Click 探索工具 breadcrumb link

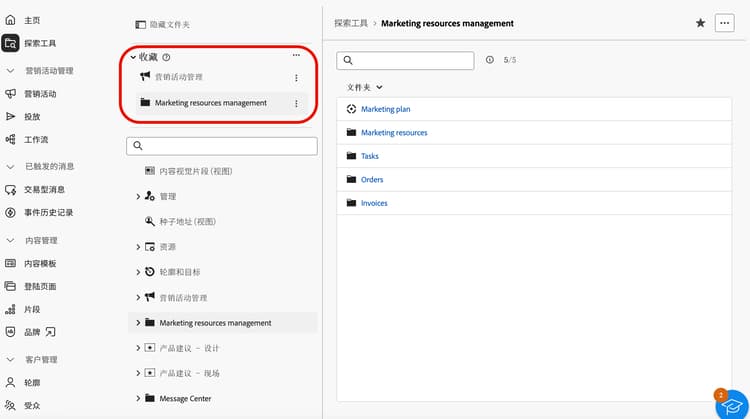pos(351,23)
